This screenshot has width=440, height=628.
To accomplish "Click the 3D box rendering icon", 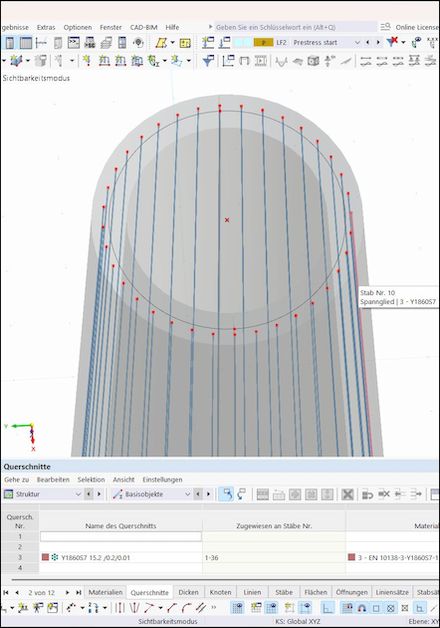I will 313,61.
